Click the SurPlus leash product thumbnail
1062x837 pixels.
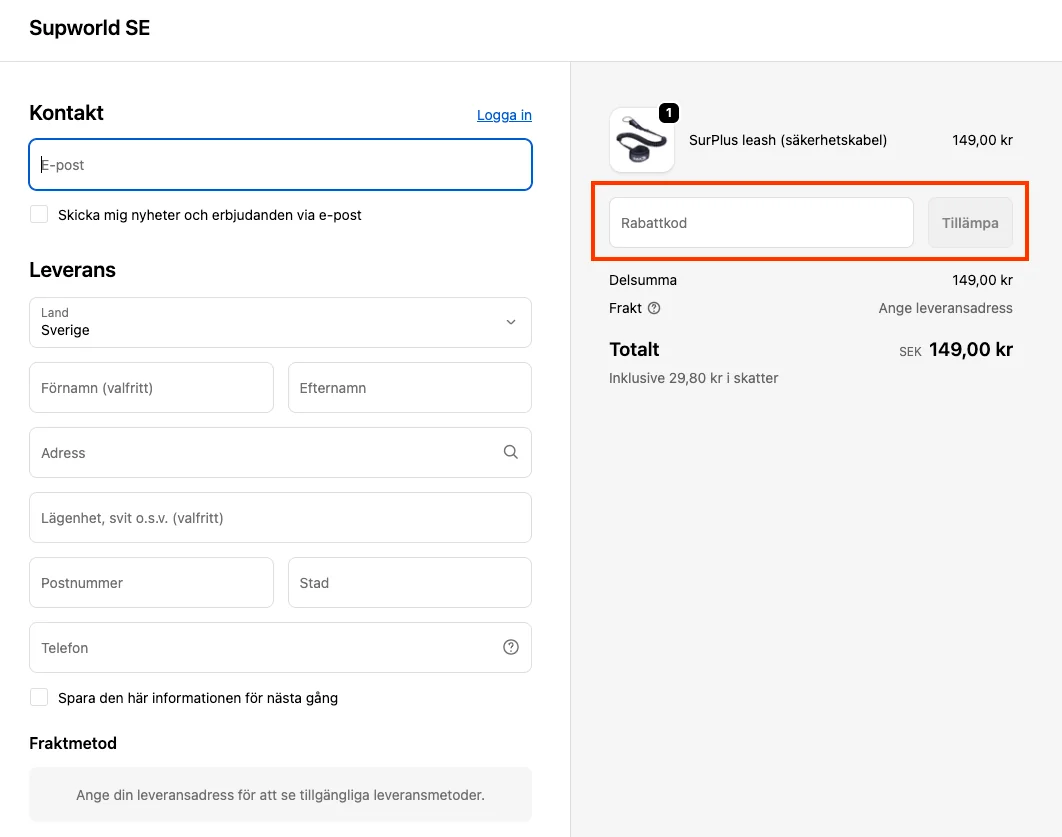641,141
